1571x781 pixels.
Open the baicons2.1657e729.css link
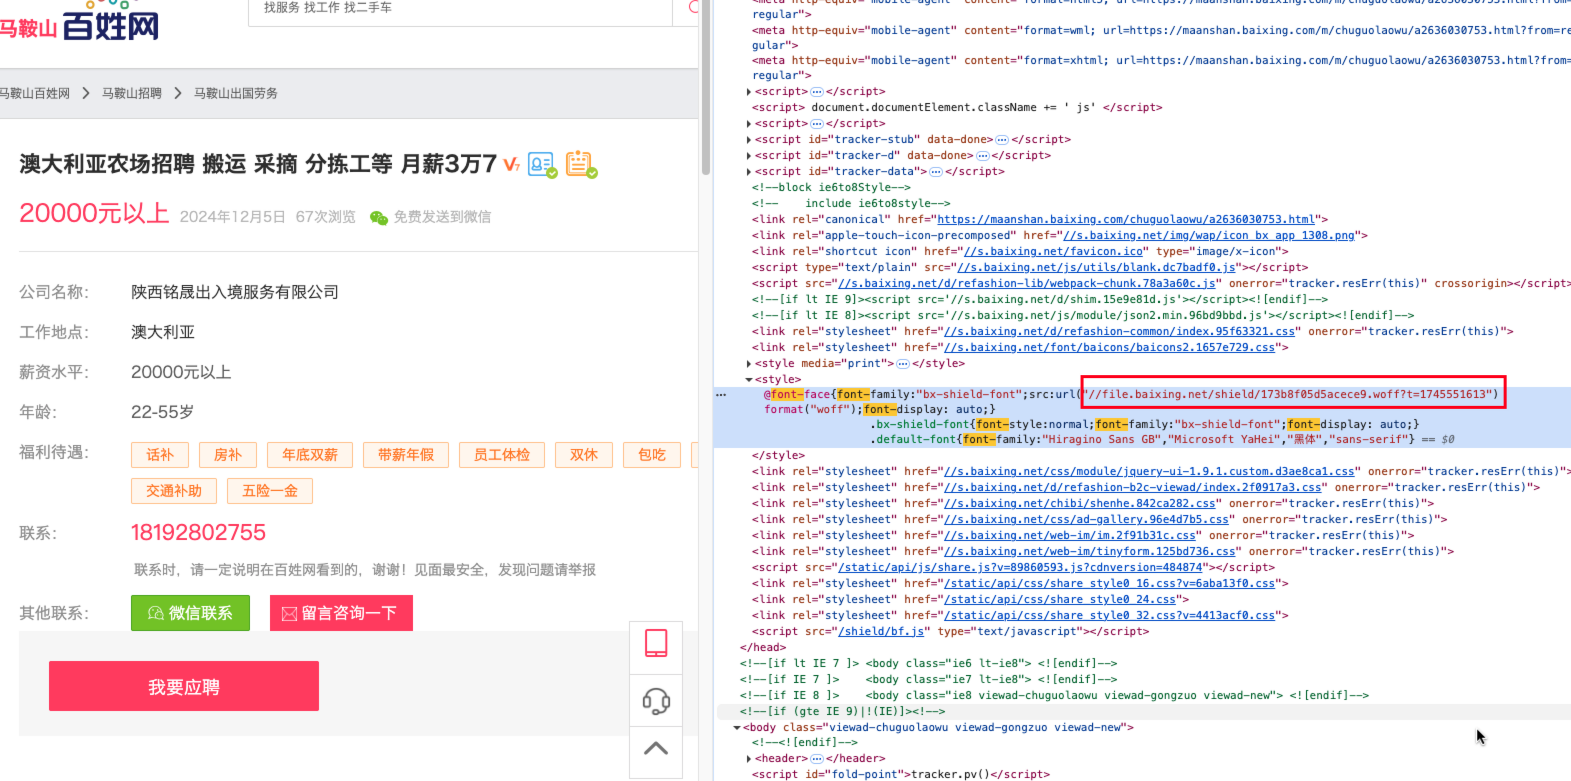[x=1110, y=348]
